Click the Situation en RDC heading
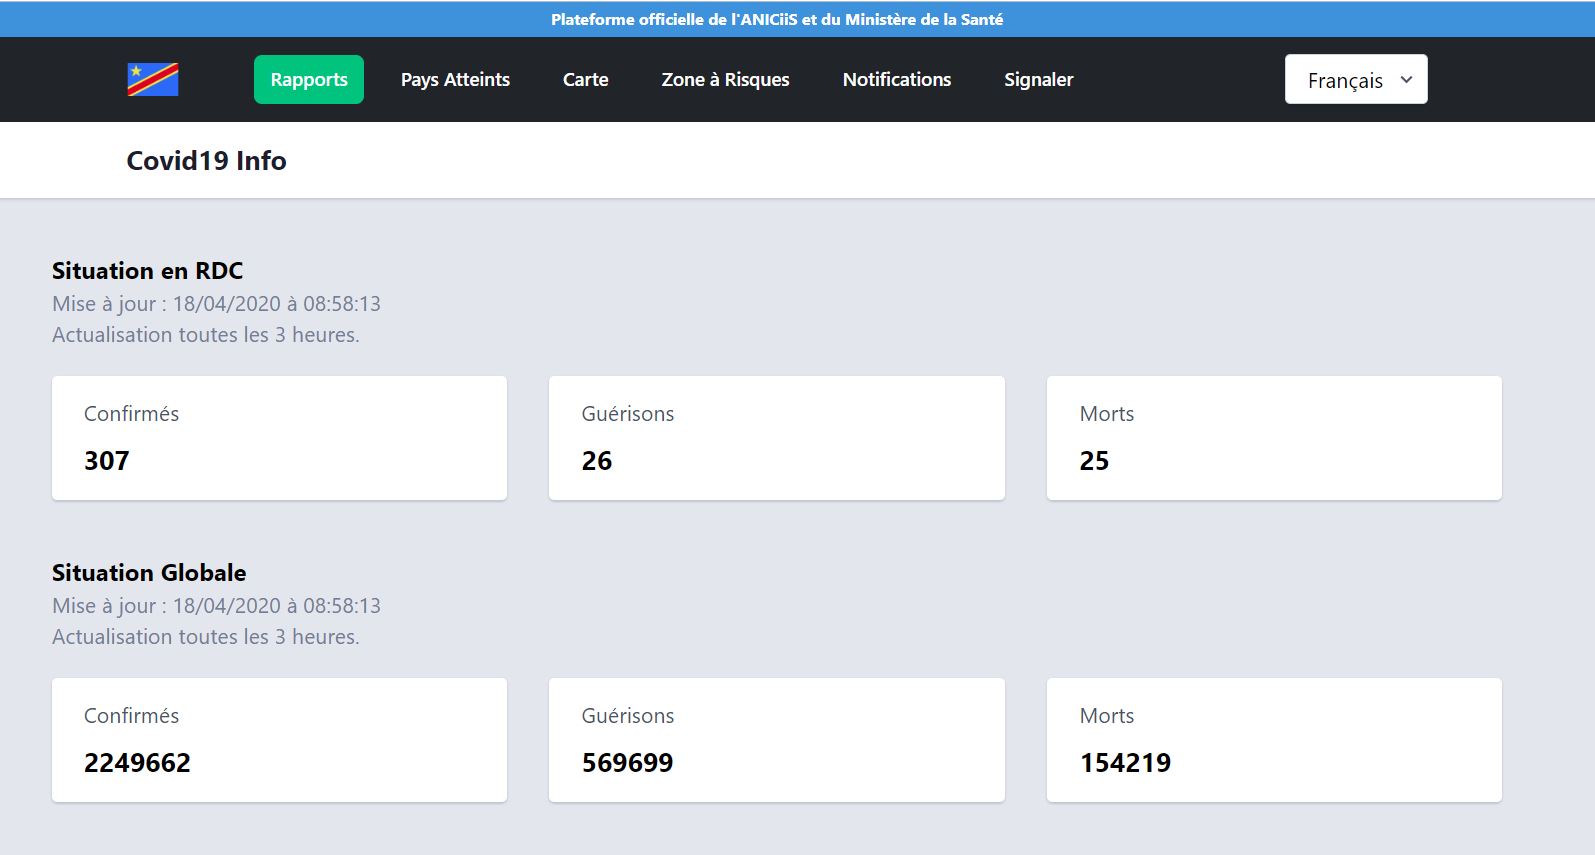This screenshot has height=855, width=1595. click(x=147, y=271)
